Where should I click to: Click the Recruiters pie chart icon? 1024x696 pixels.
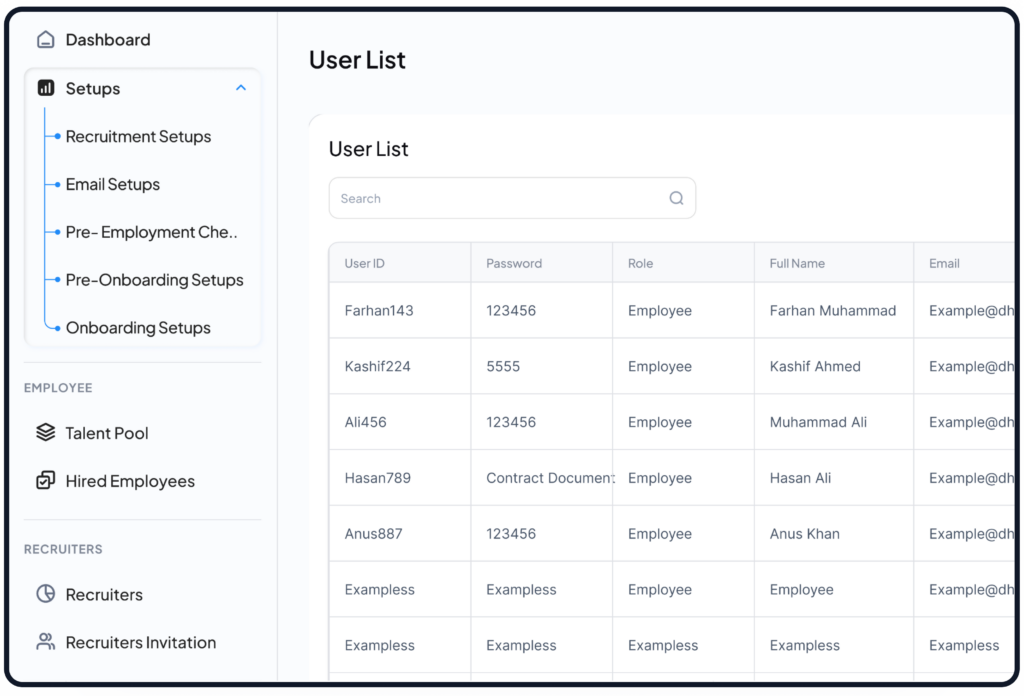pyautogui.click(x=45, y=594)
